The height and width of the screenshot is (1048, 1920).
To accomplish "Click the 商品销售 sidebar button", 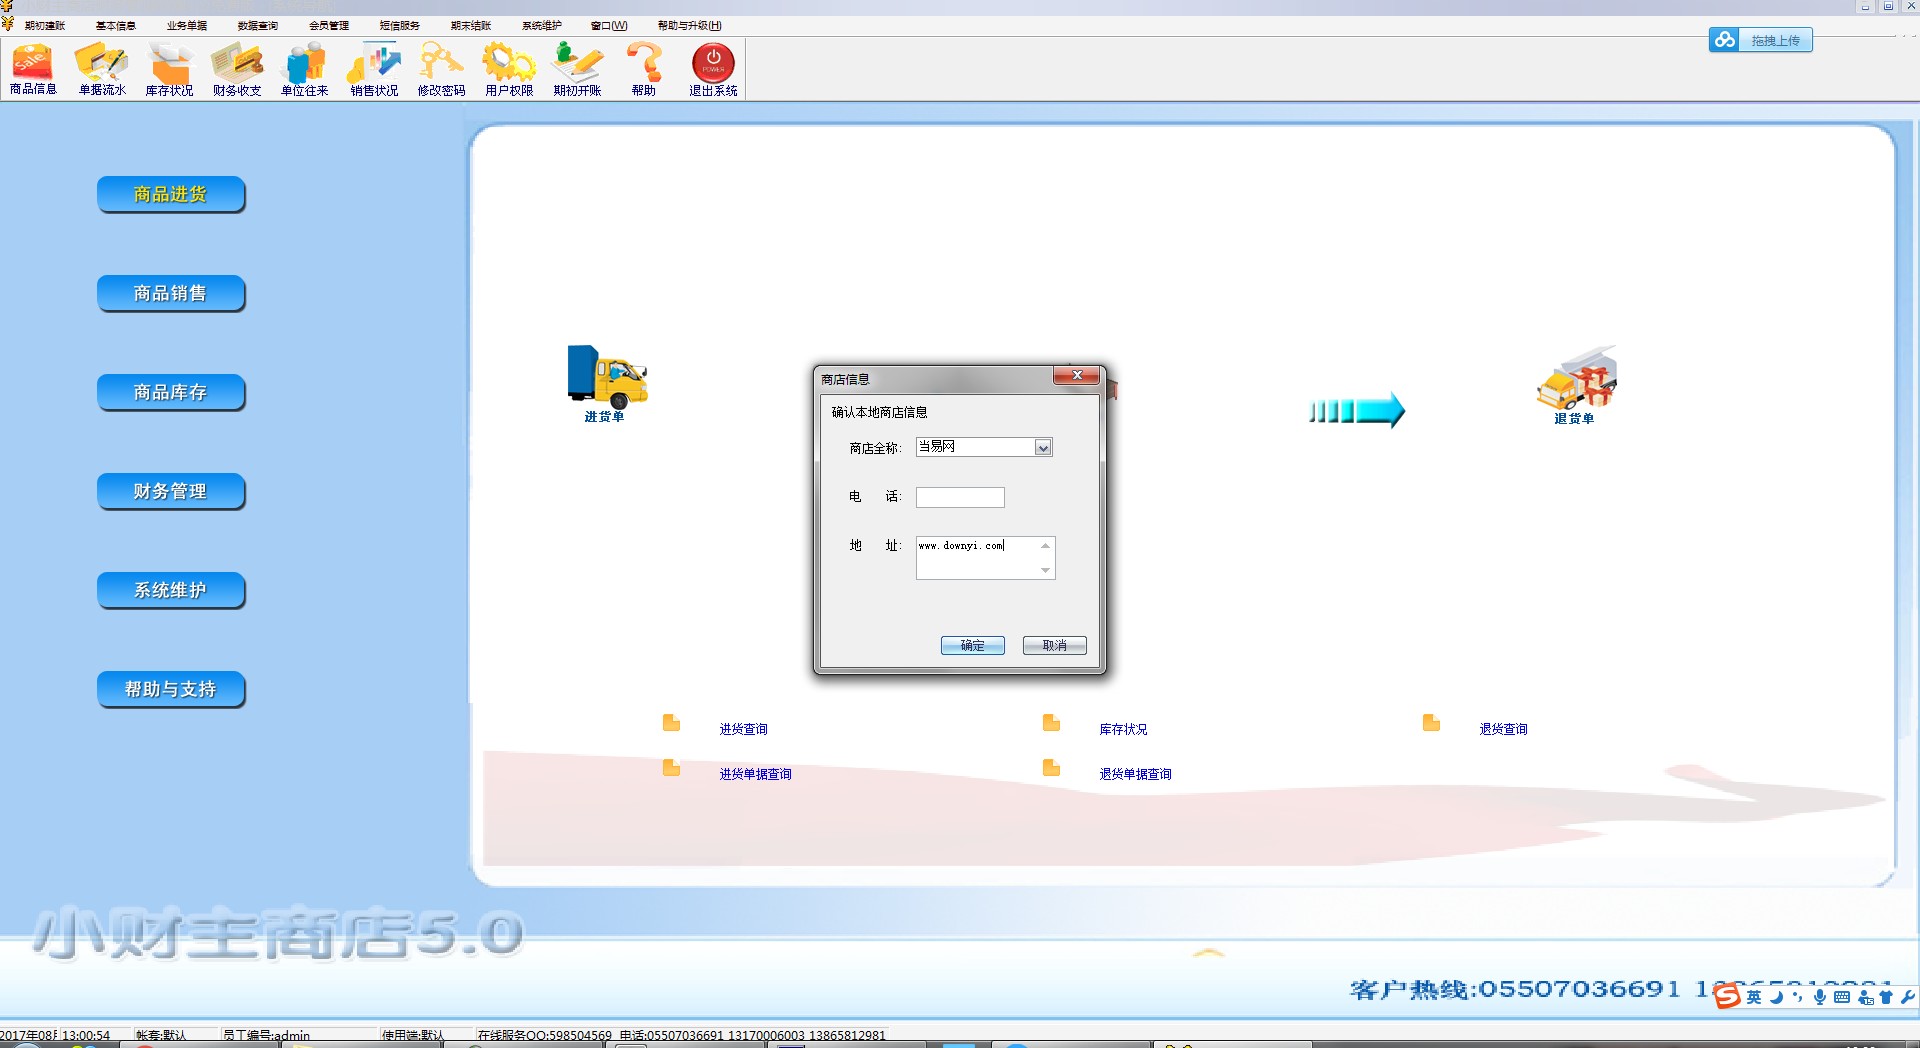I will tap(171, 293).
